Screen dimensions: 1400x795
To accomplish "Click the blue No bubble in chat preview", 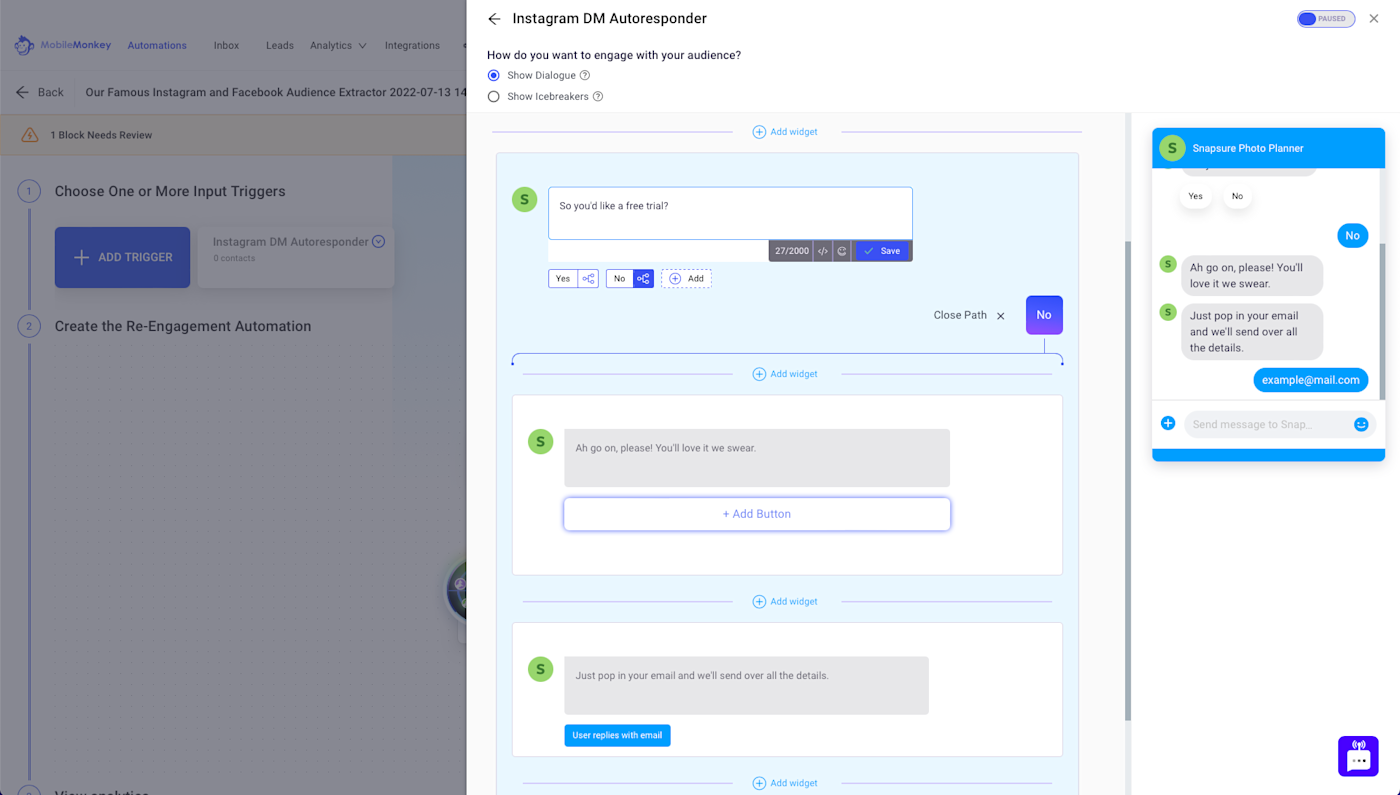I will point(1352,236).
